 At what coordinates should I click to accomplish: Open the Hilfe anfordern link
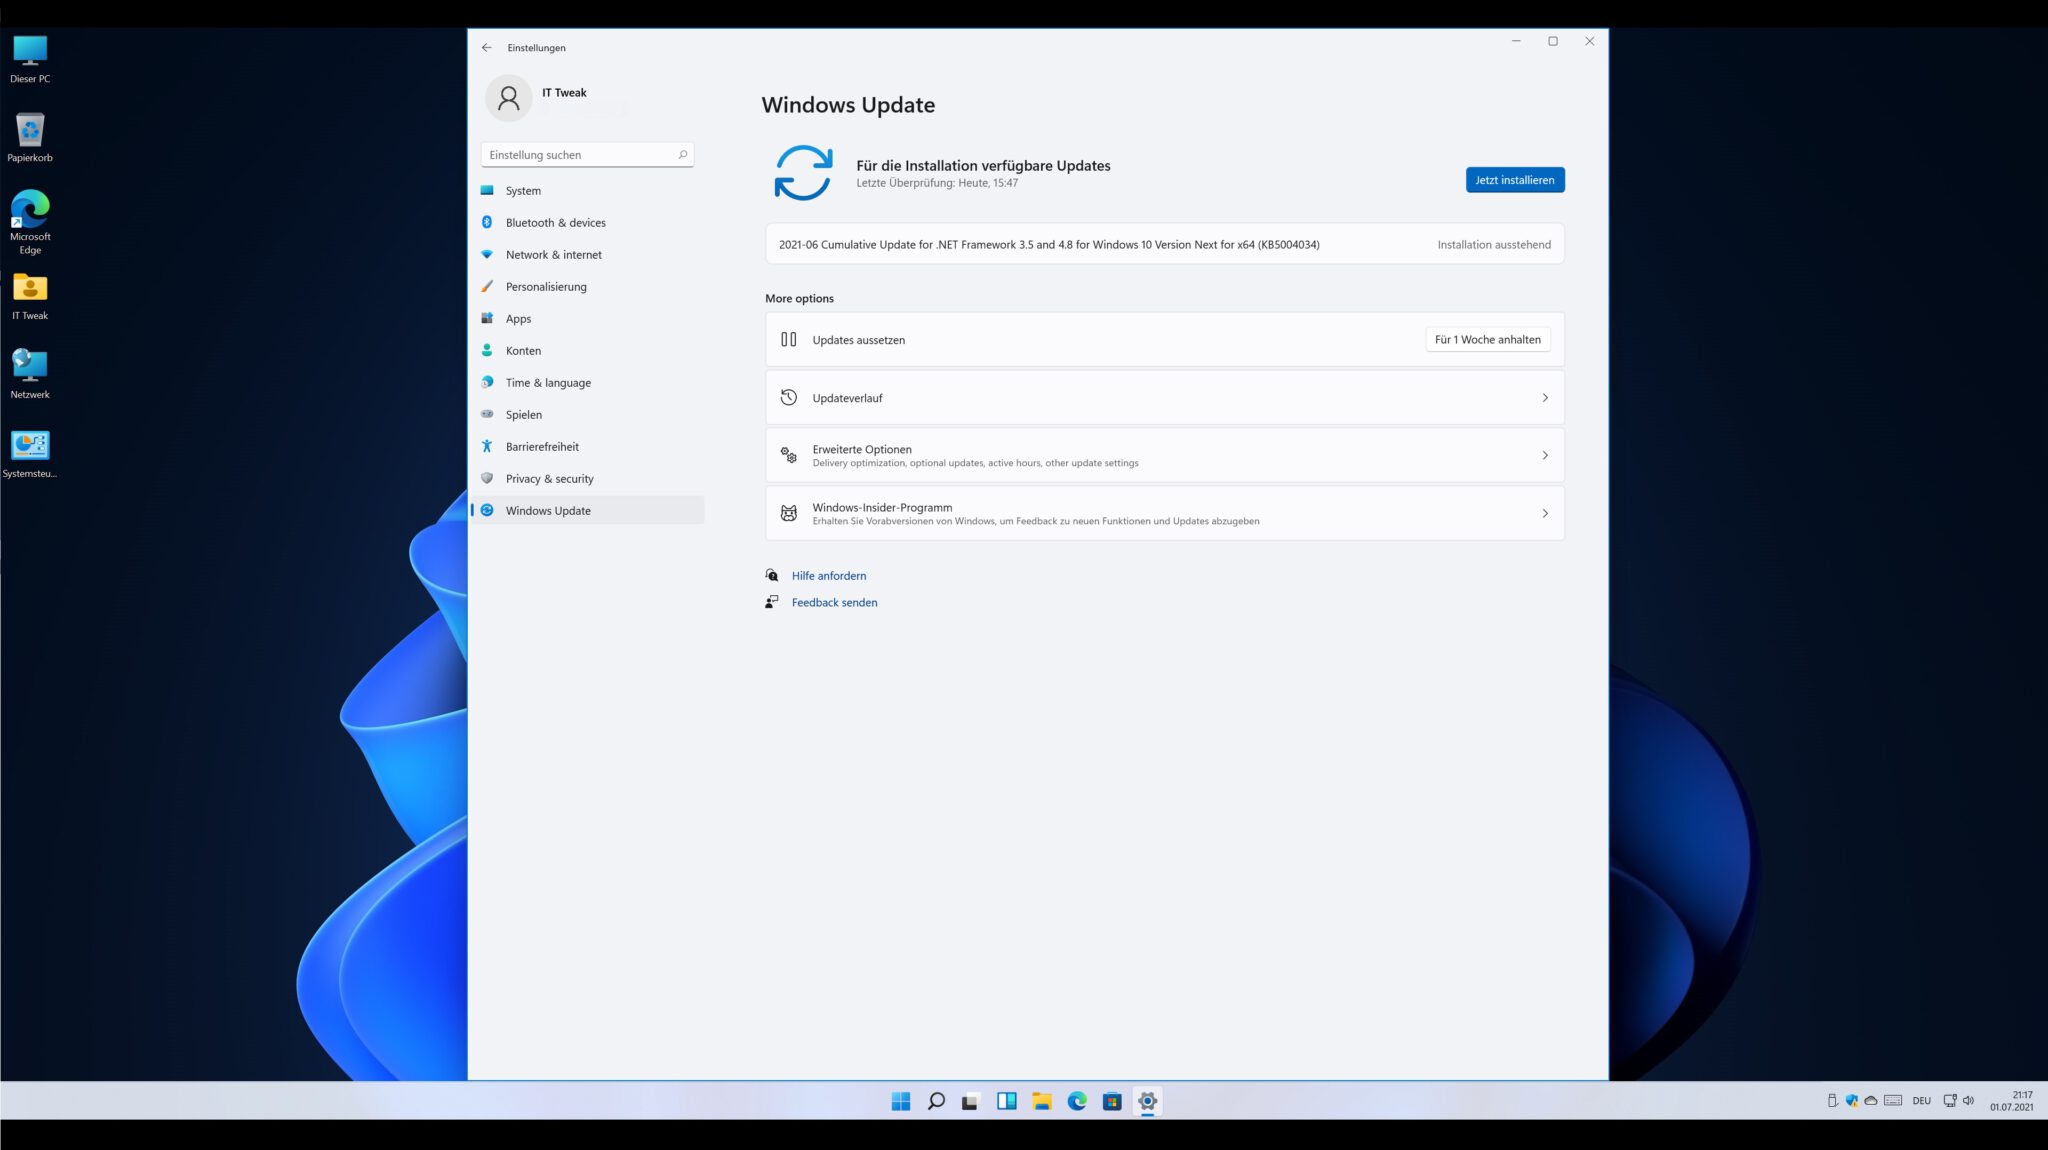coord(829,575)
